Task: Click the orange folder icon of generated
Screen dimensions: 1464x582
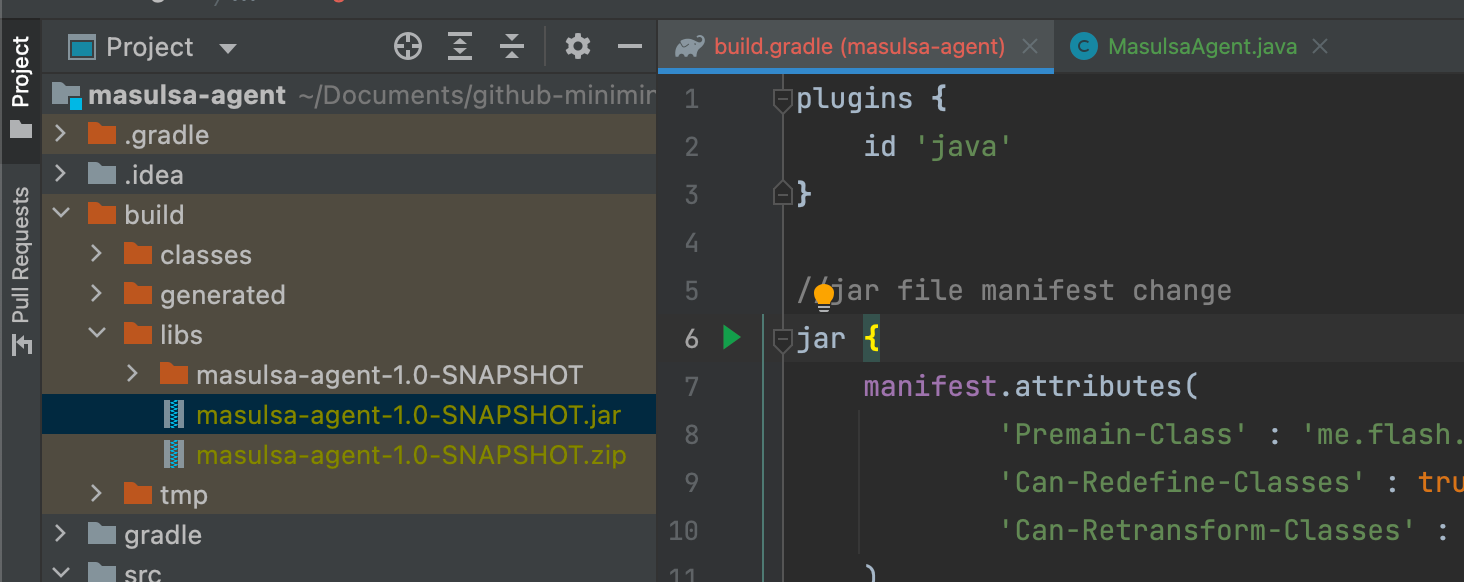Action: click(x=138, y=294)
